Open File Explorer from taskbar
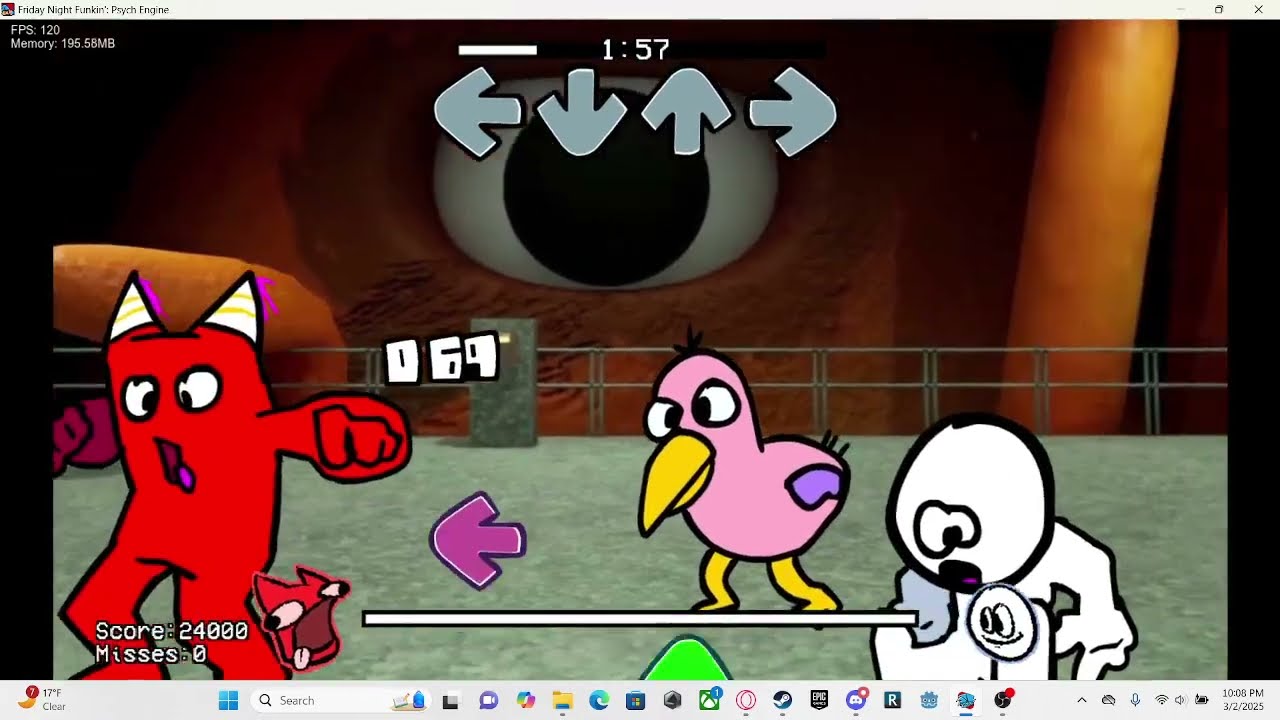The height and width of the screenshot is (720, 1280). pos(562,700)
